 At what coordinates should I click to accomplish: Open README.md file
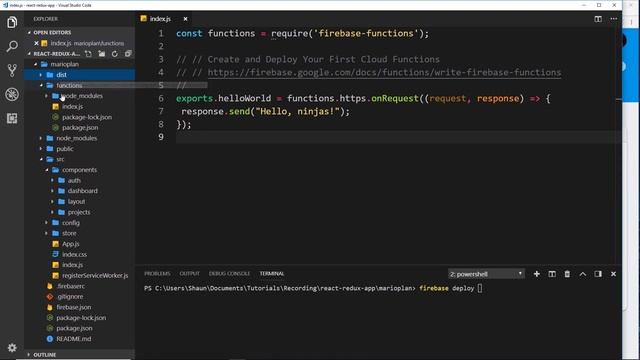tap(74, 339)
